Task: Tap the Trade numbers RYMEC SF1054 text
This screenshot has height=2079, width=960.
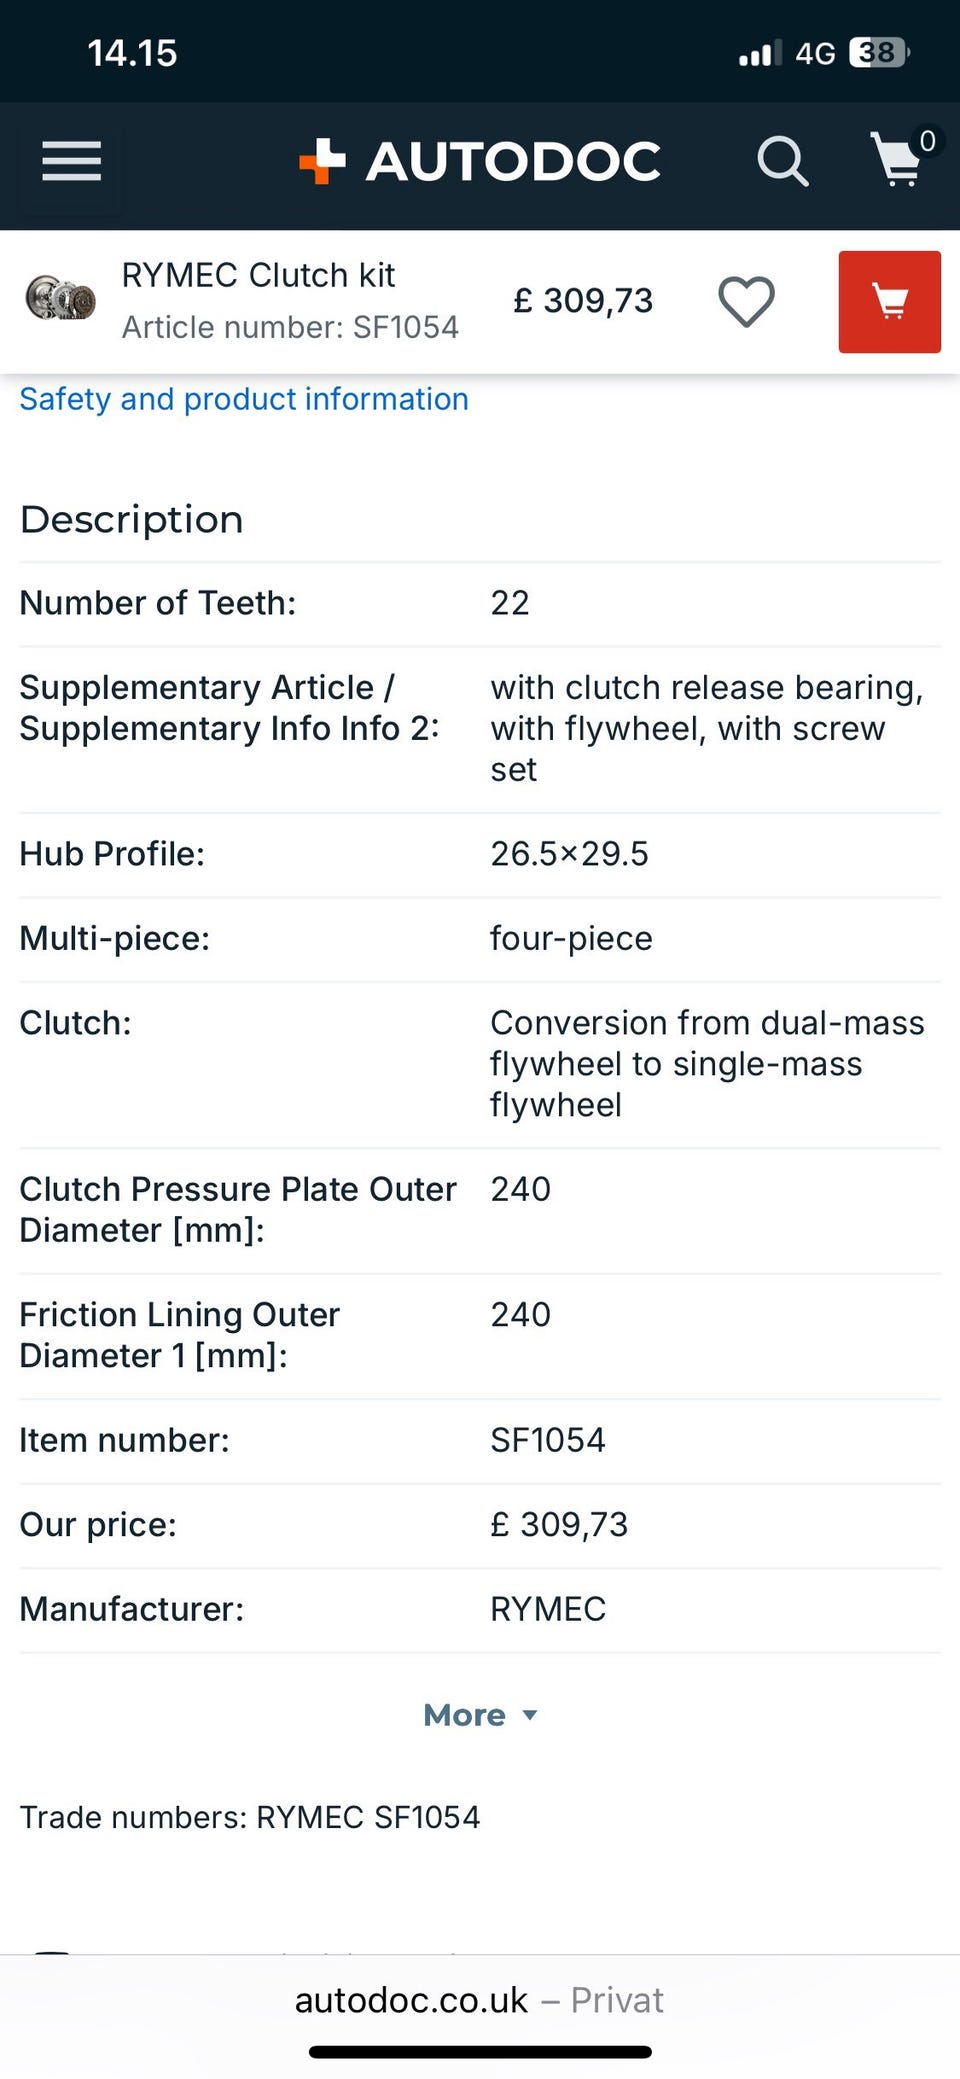Action: pyautogui.click(x=250, y=1817)
